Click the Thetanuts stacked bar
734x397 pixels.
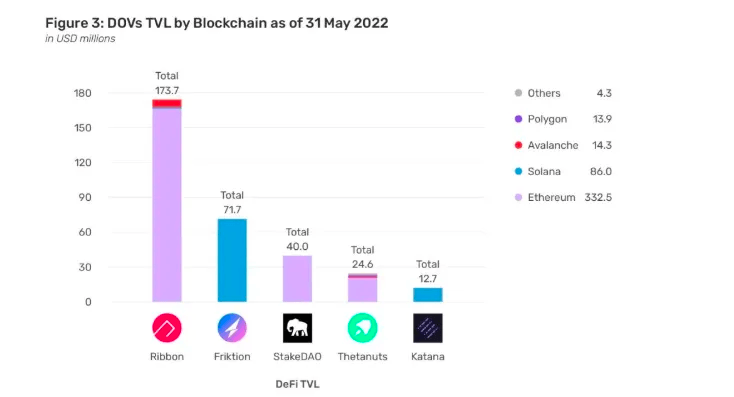(x=362, y=287)
